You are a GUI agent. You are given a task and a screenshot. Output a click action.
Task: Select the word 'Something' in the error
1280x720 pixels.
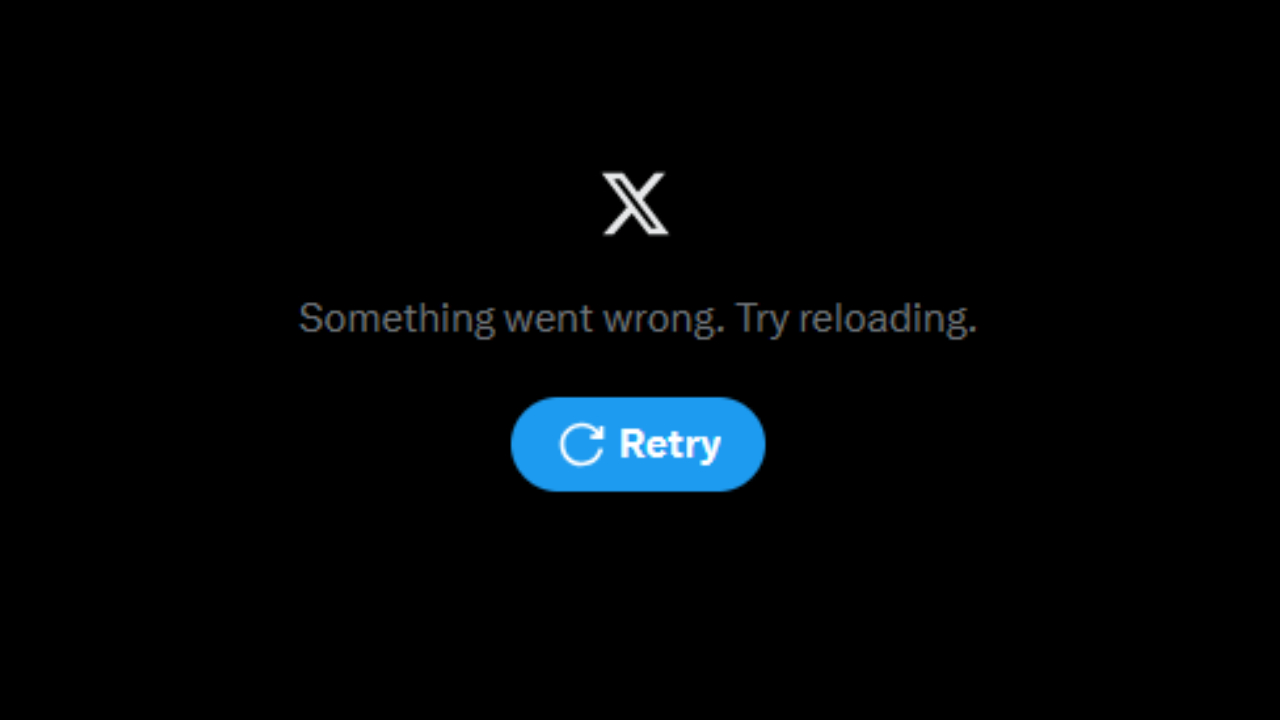(397, 320)
